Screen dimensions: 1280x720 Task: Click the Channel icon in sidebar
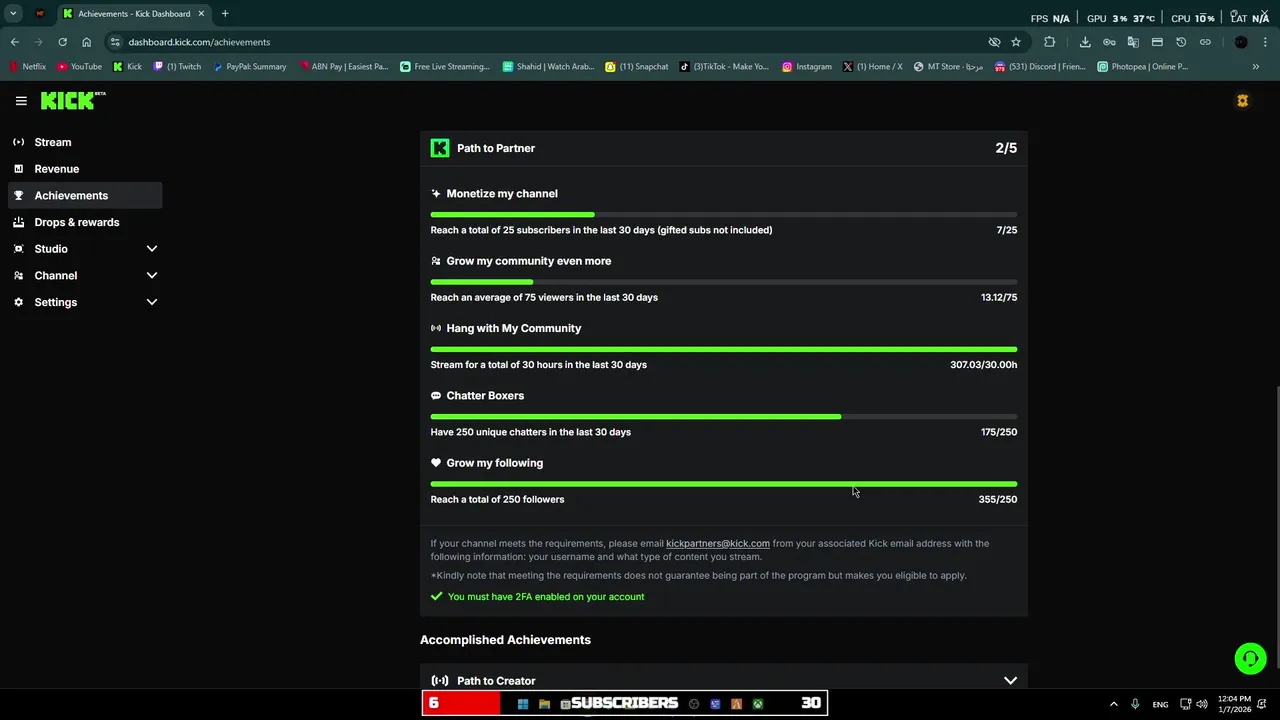[x=18, y=275]
